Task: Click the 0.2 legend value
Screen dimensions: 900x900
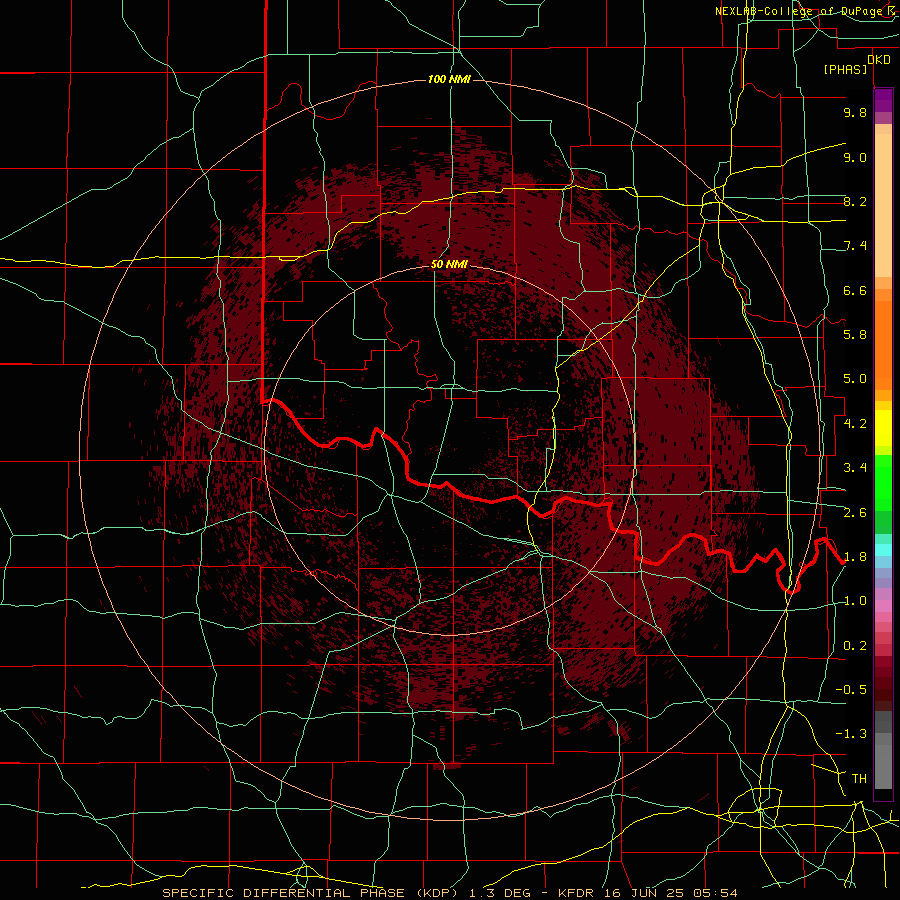Action: [x=855, y=646]
